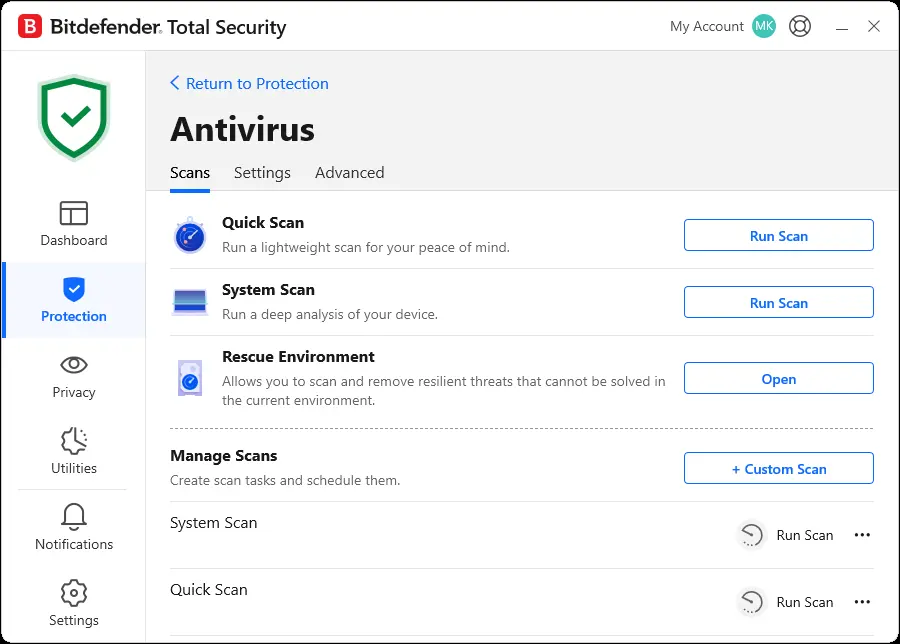Click the support lifebuoy icon in header
The image size is (900, 644).
point(800,26)
